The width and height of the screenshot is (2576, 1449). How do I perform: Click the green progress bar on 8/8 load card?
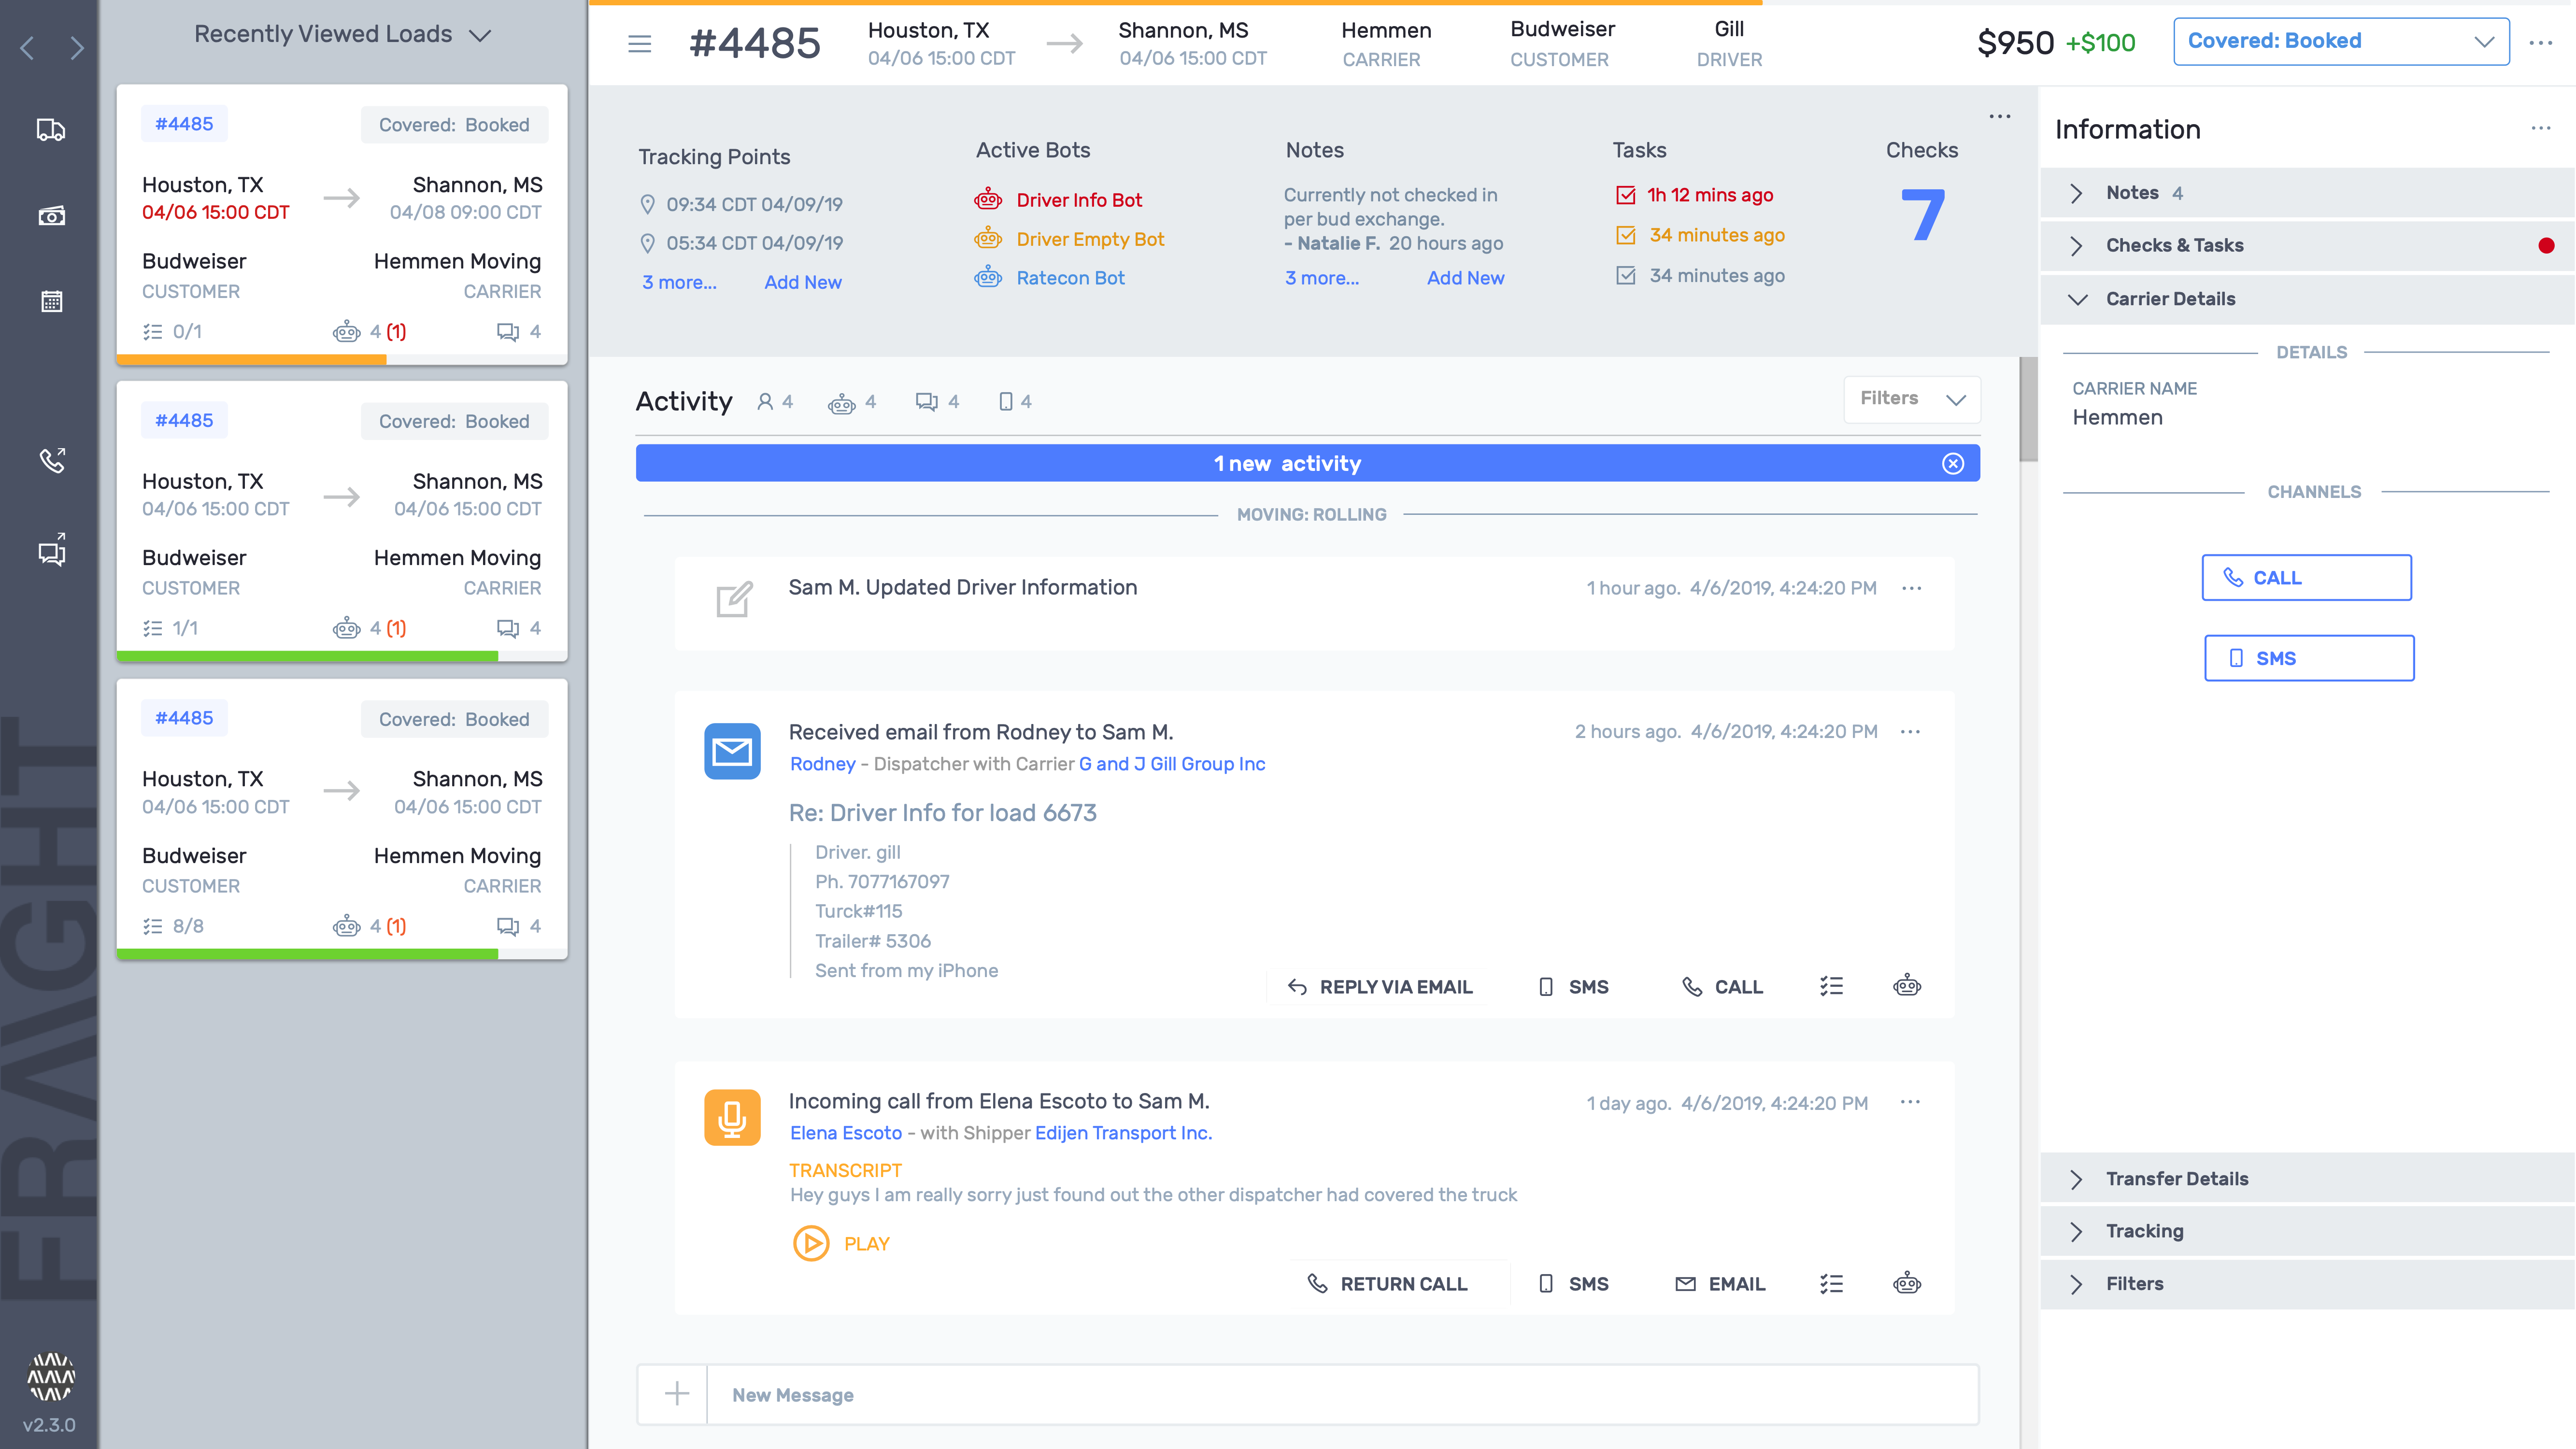coord(307,954)
